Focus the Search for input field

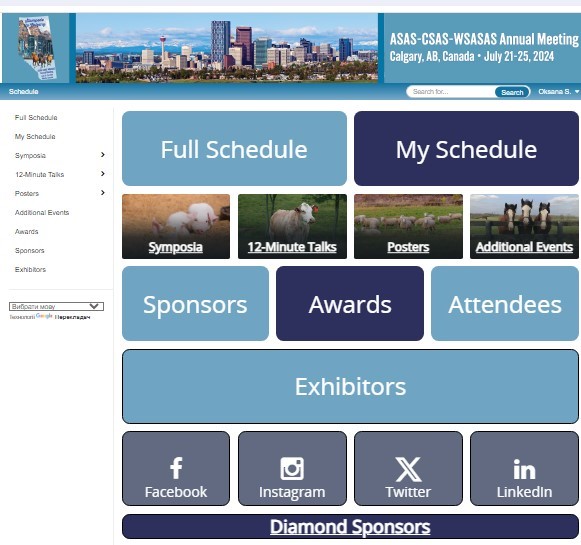451,92
